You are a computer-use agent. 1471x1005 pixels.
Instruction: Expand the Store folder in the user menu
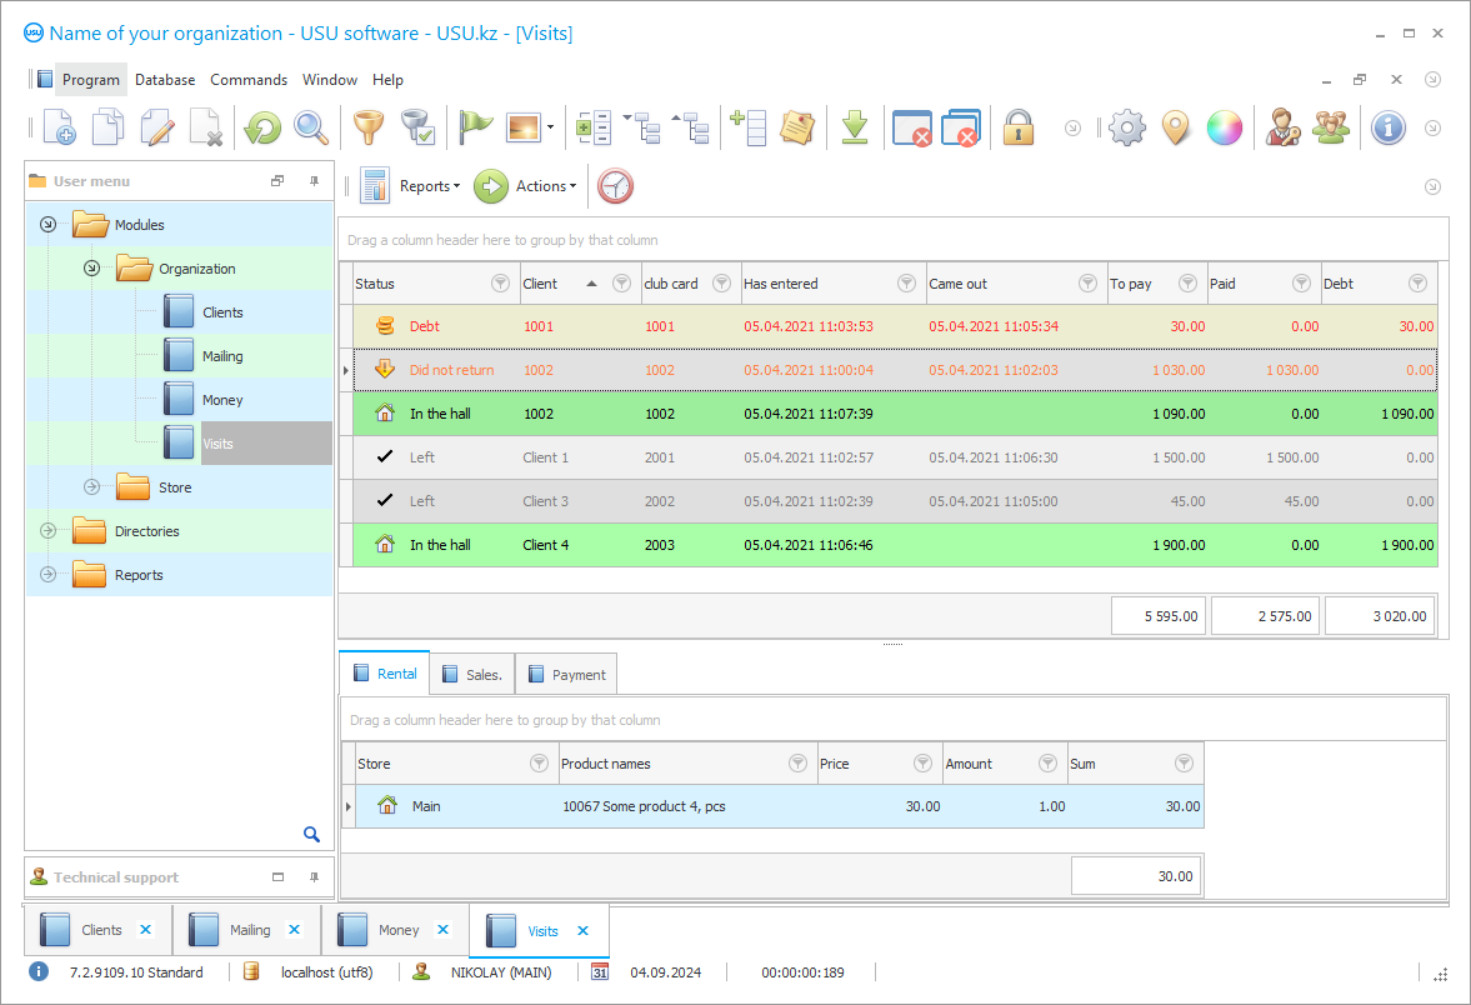(90, 487)
